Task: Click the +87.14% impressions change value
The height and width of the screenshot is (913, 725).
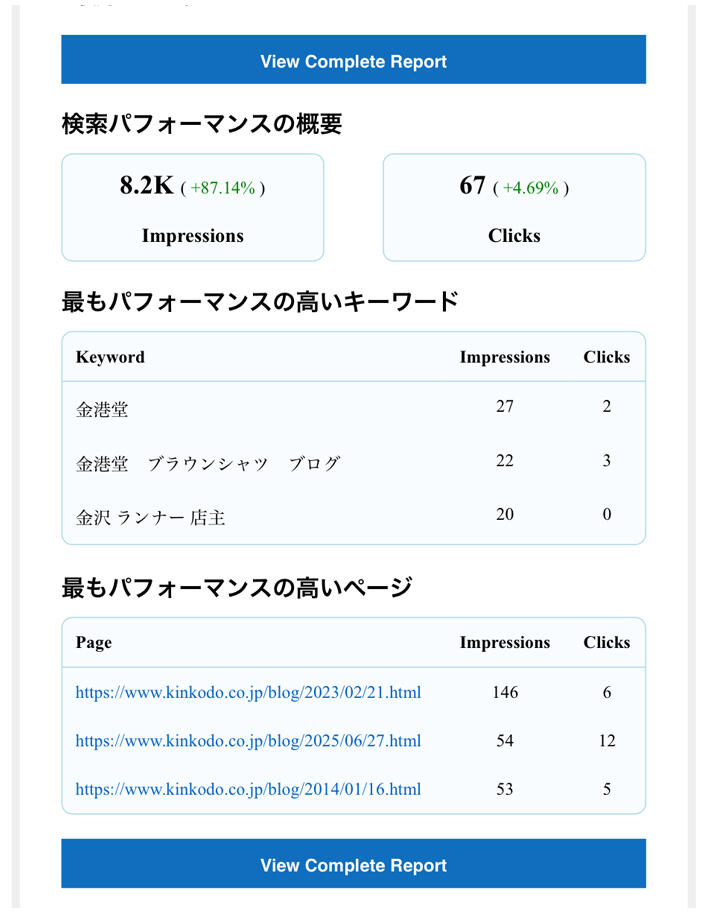Action: point(223,188)
